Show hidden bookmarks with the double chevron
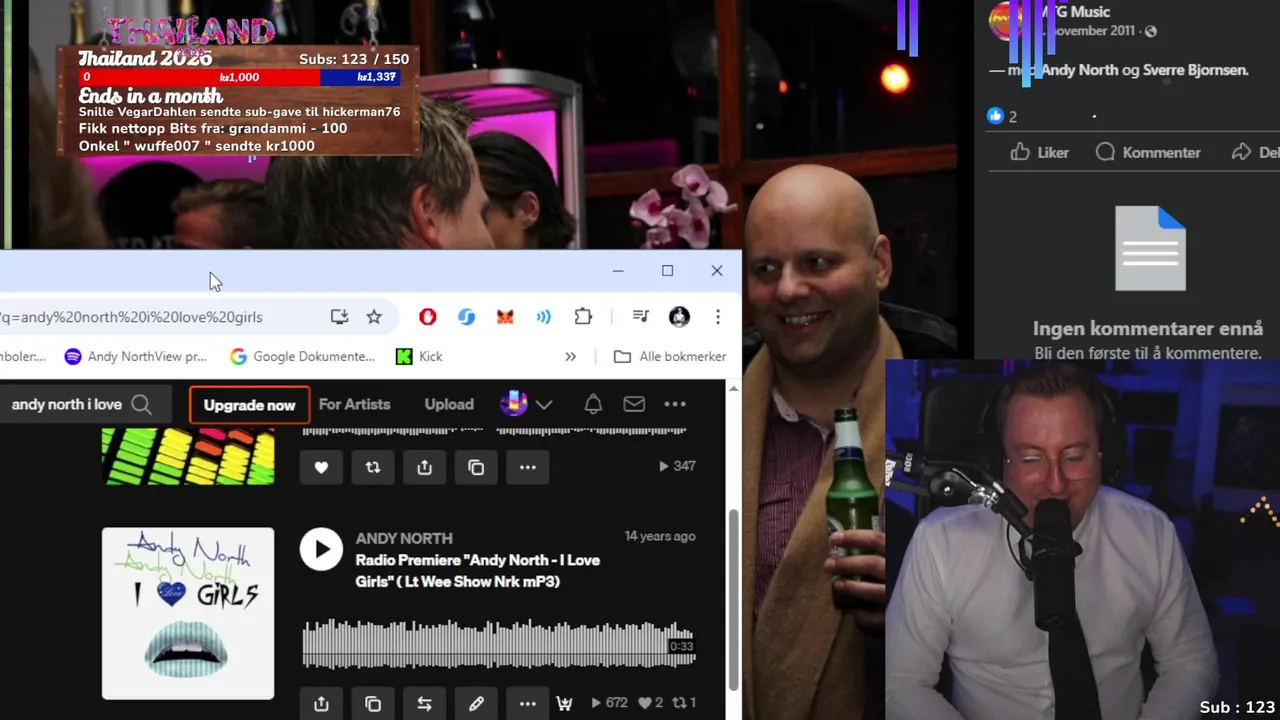Screen dimensions: 1280x720 point(570,356)
